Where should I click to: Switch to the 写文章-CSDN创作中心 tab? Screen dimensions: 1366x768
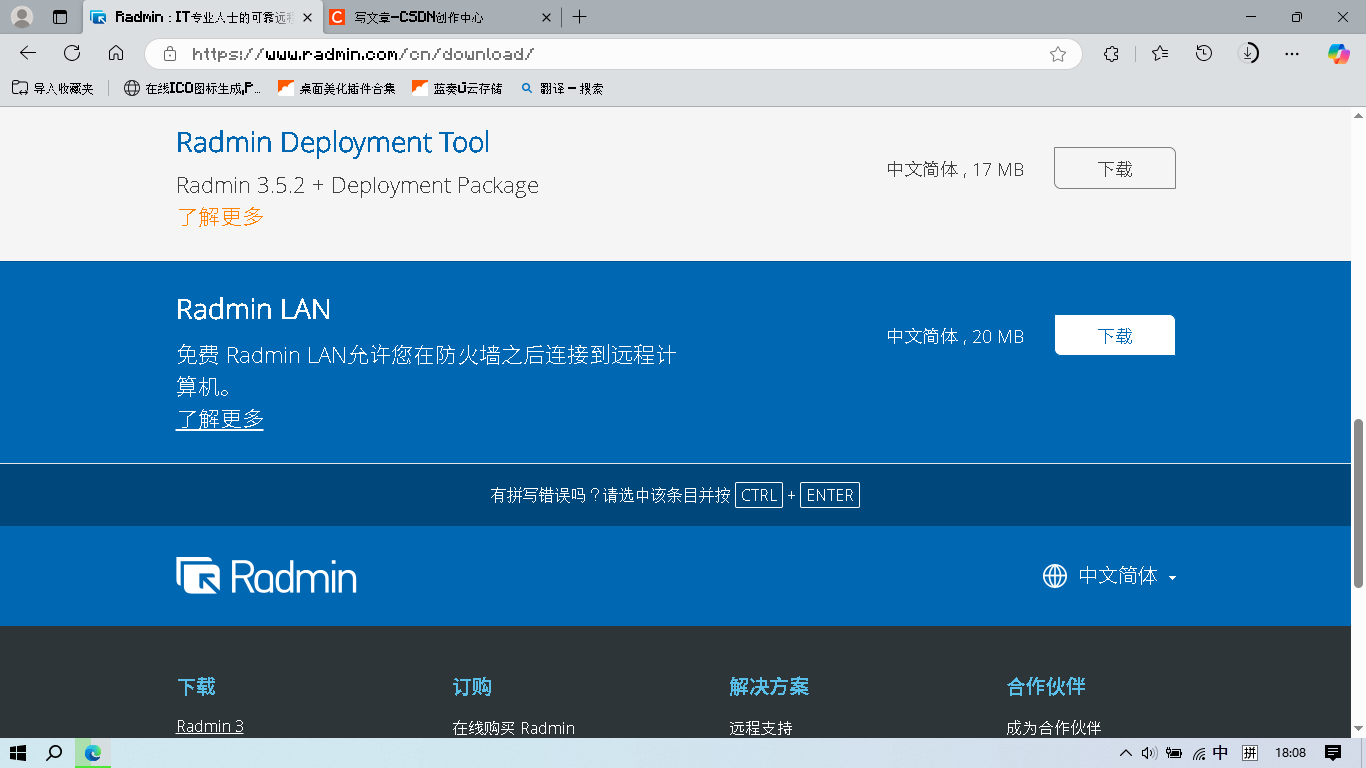441,17
